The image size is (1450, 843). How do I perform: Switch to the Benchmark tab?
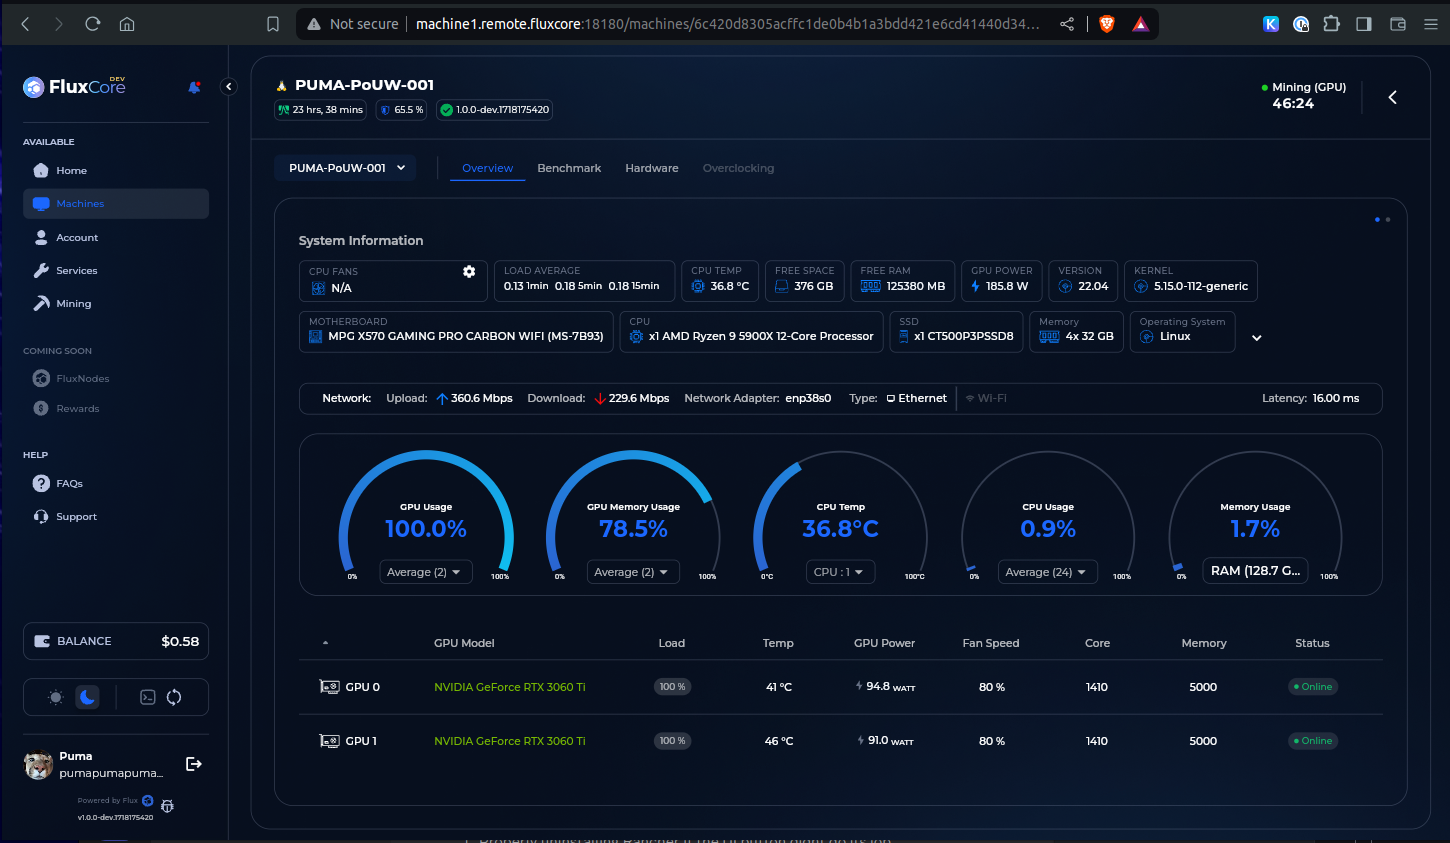coord(569,168)
